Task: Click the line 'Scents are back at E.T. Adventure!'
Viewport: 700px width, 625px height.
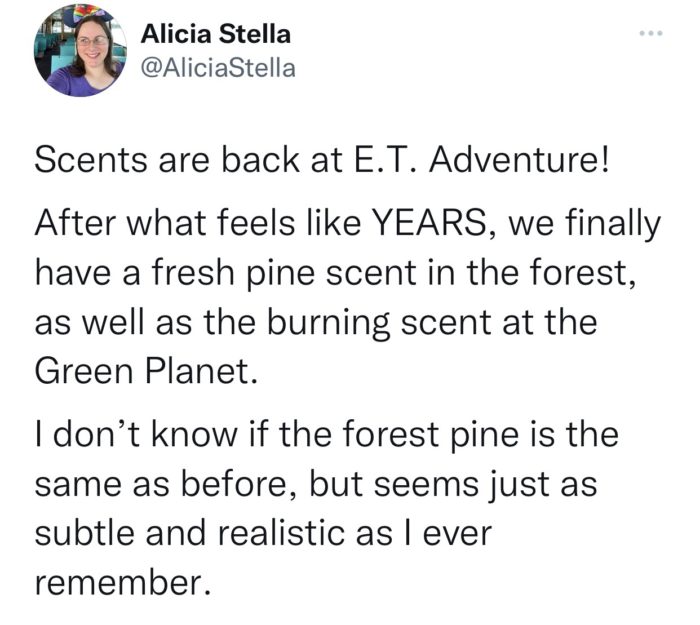Action: 321,160
